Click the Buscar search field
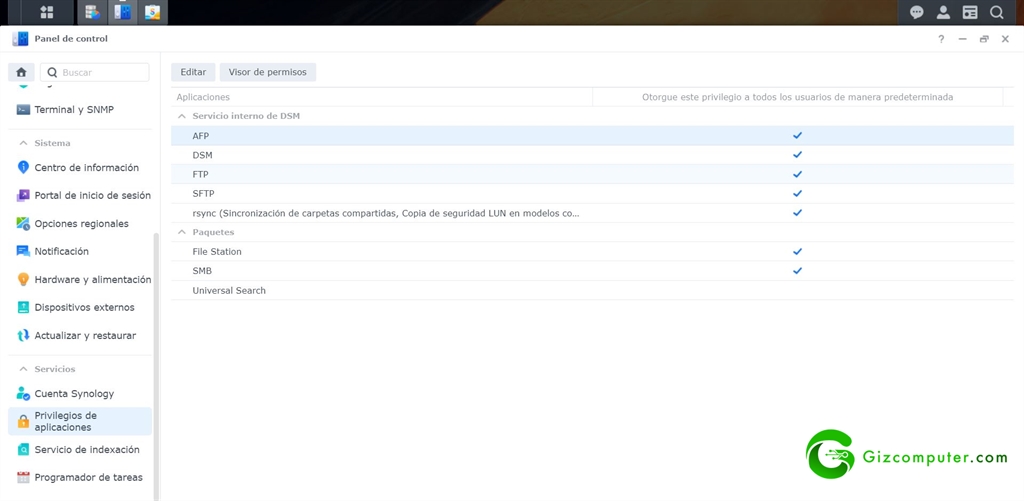This screenshot has width=1024, height=501. 95,72
